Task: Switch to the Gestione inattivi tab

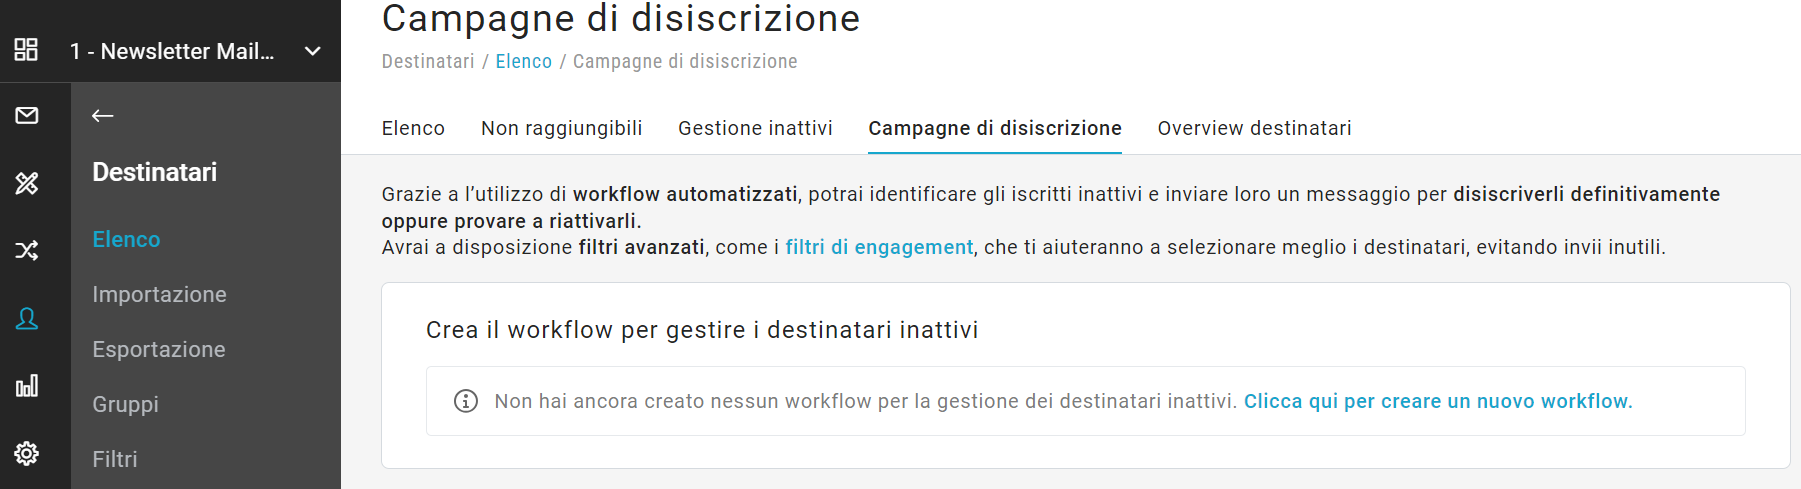Action: click(755, 128)
